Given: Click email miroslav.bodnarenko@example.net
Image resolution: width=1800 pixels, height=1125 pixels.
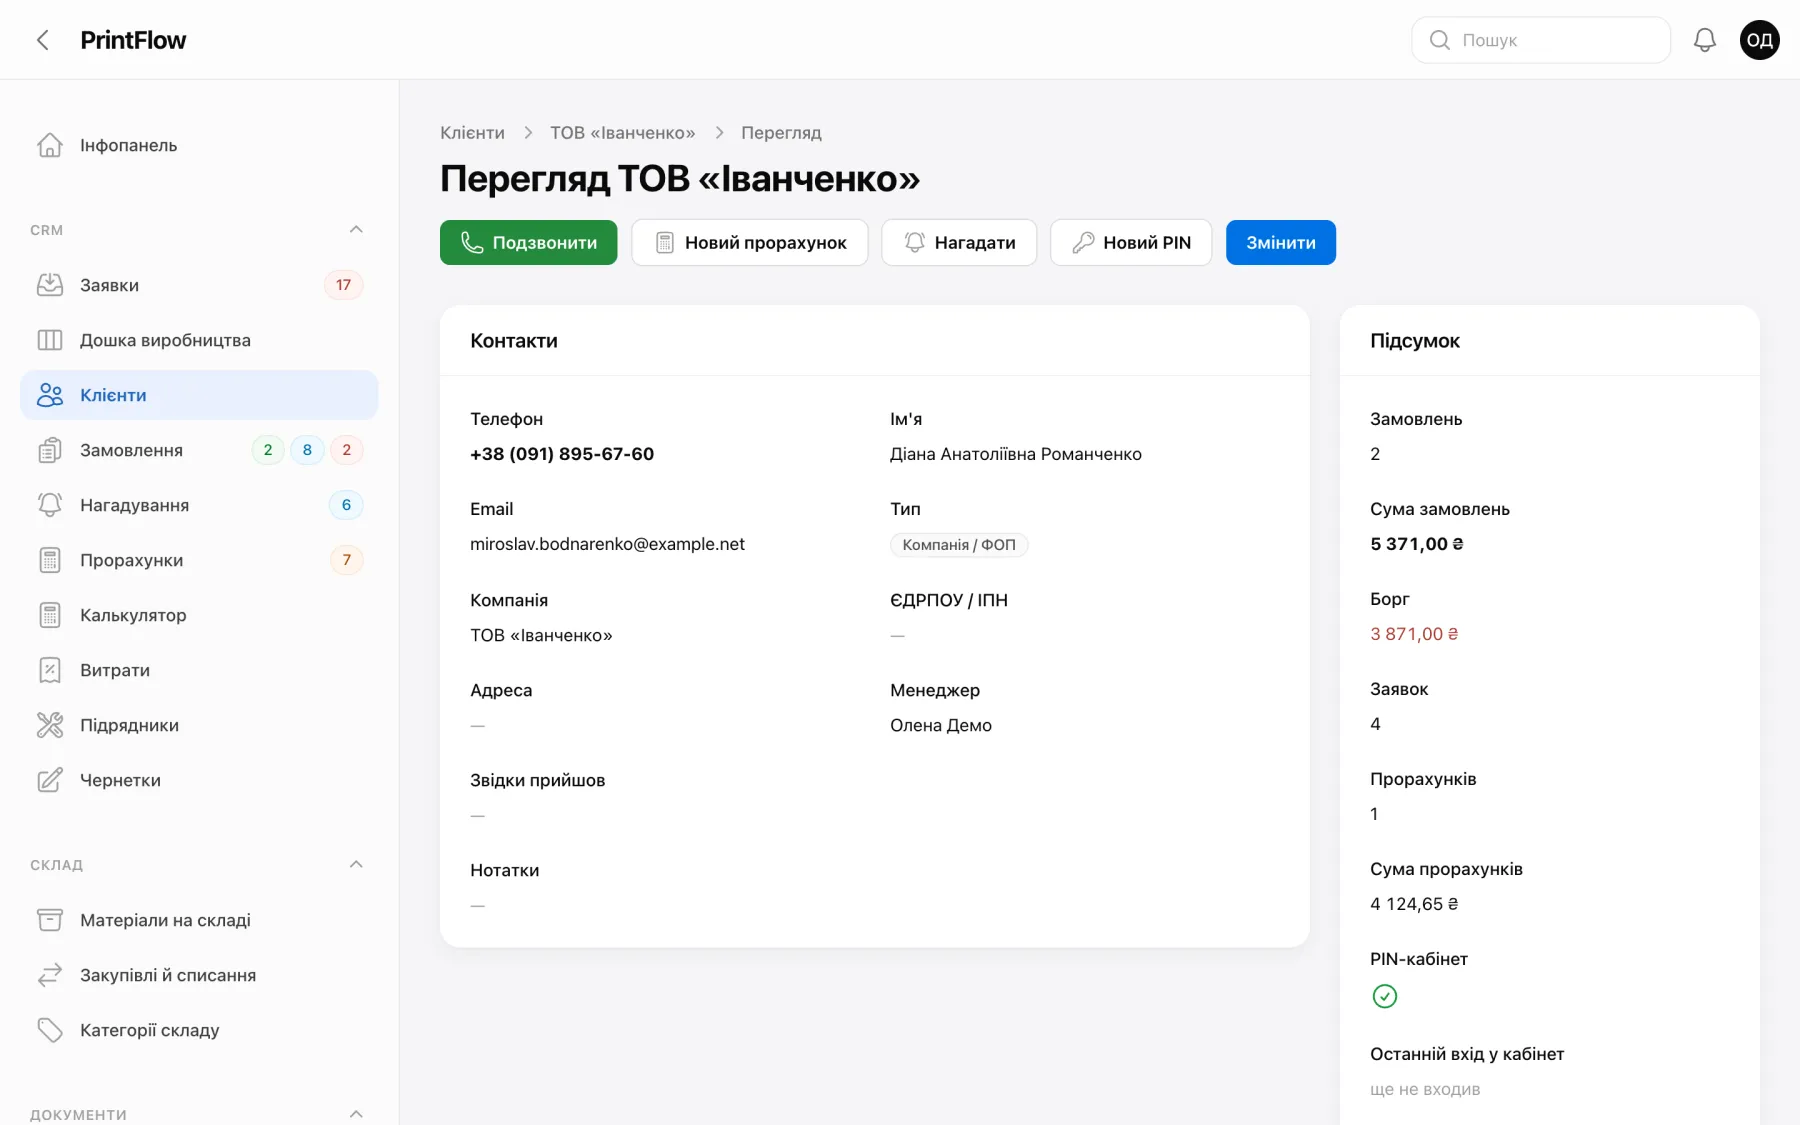Looking at the screenshot, I should [x=607, y=544].
